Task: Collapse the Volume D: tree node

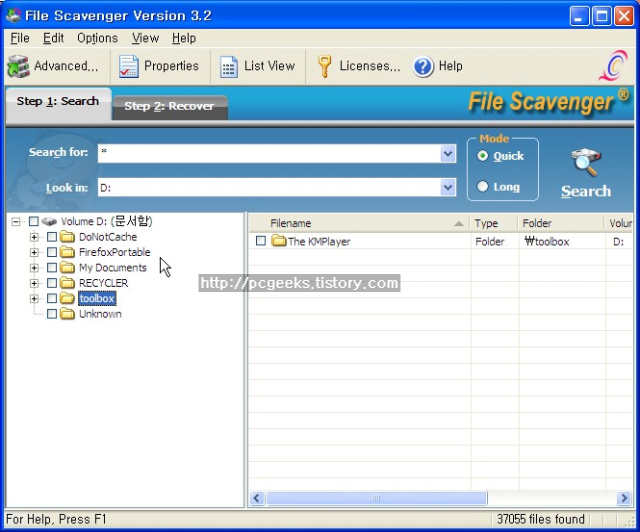Action: pos(16,222)
